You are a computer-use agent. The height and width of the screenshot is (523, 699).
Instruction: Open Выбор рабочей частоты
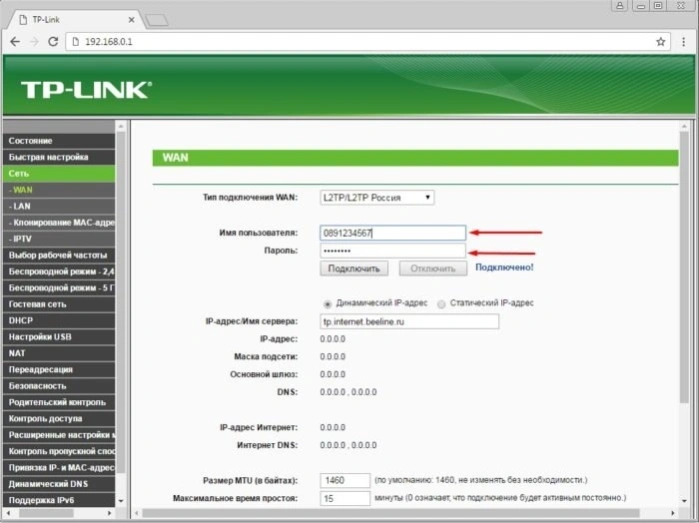[59, 255]
